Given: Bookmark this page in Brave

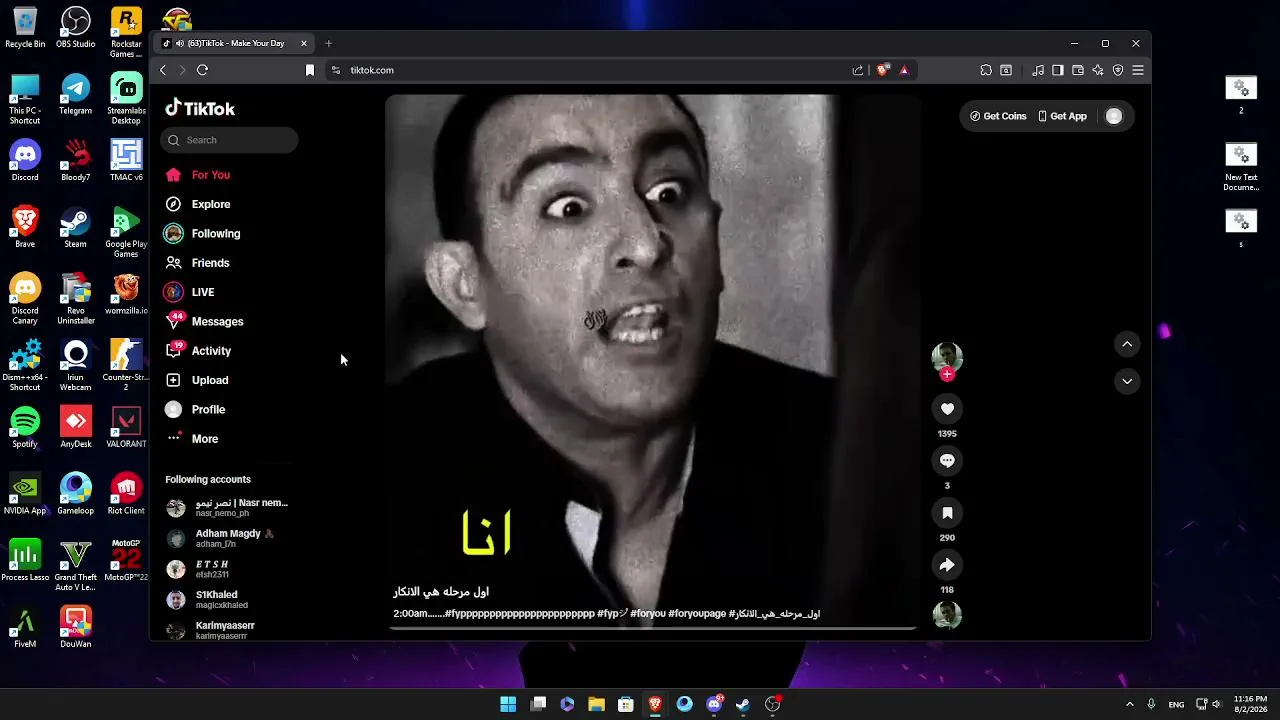Looking at the screenshot, I should click(310, 70).
